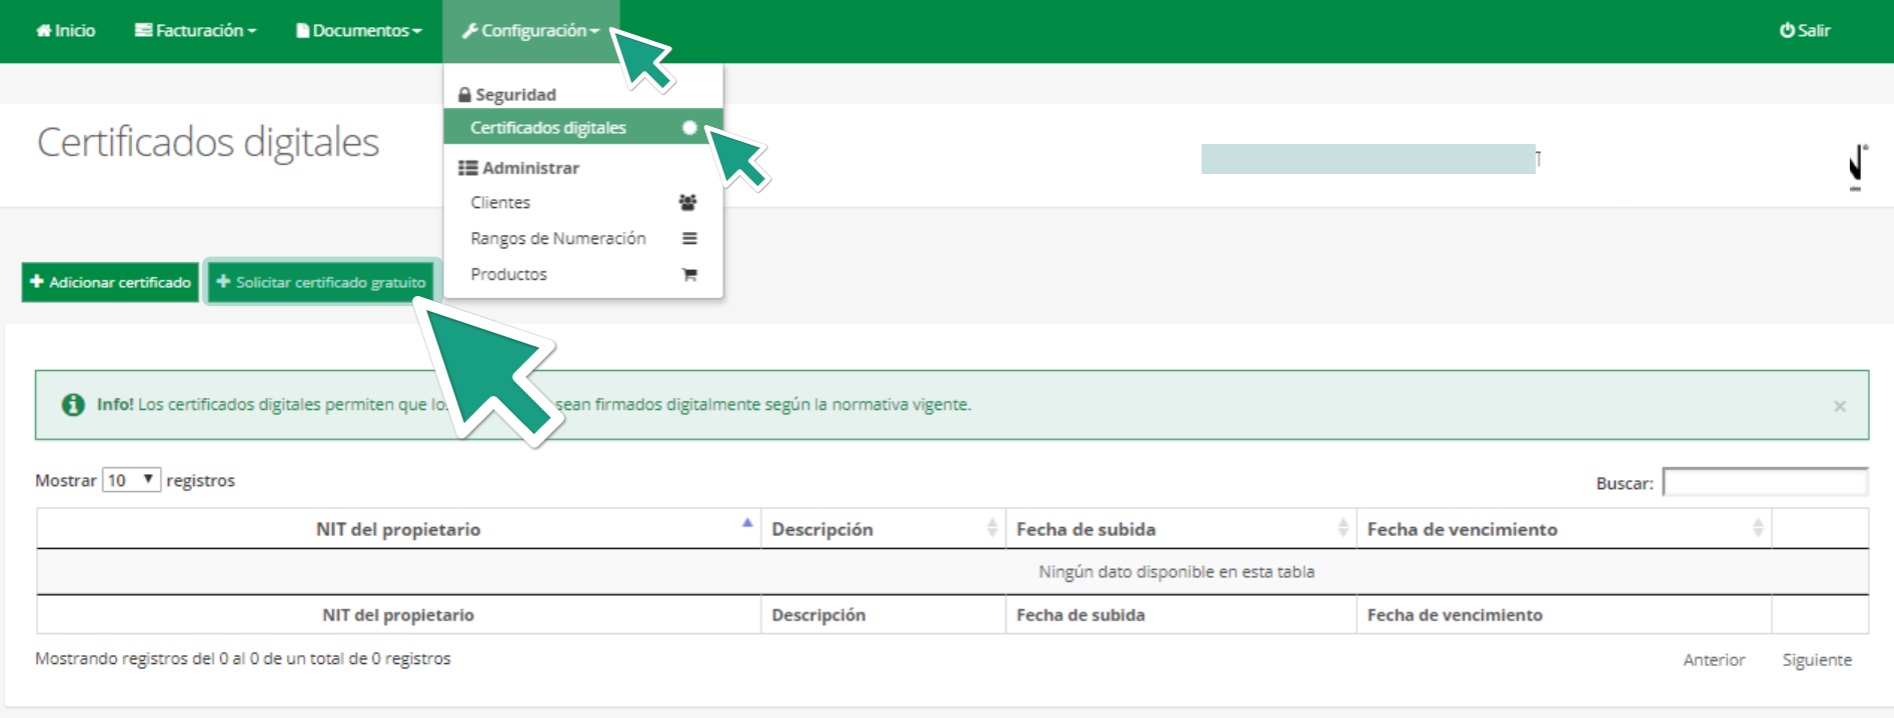Click Solicitar certificado gratuito button
1894x718 pixels.
(321, 282)
